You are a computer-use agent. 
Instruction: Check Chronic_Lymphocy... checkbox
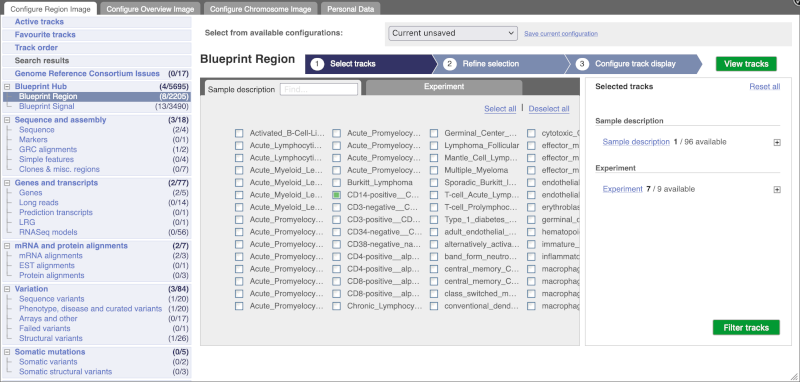coord(336,307)
